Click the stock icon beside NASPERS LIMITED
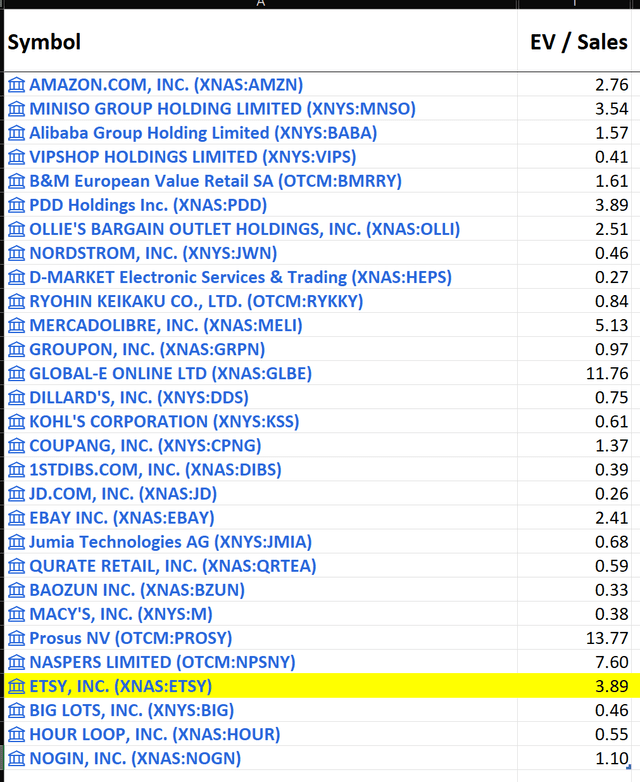The width and height of the screenshot is (640, 782). pyautogui.click(x=16, y=662)
